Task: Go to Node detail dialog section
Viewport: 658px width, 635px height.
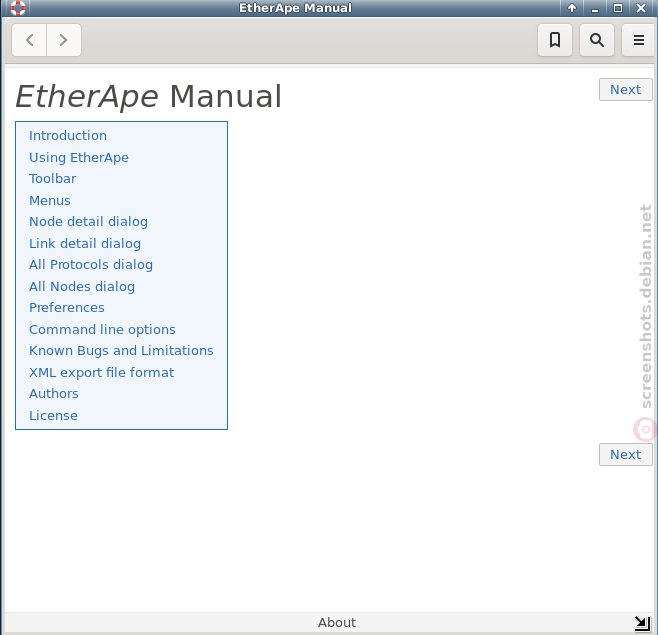Action: tap(88, 222)
